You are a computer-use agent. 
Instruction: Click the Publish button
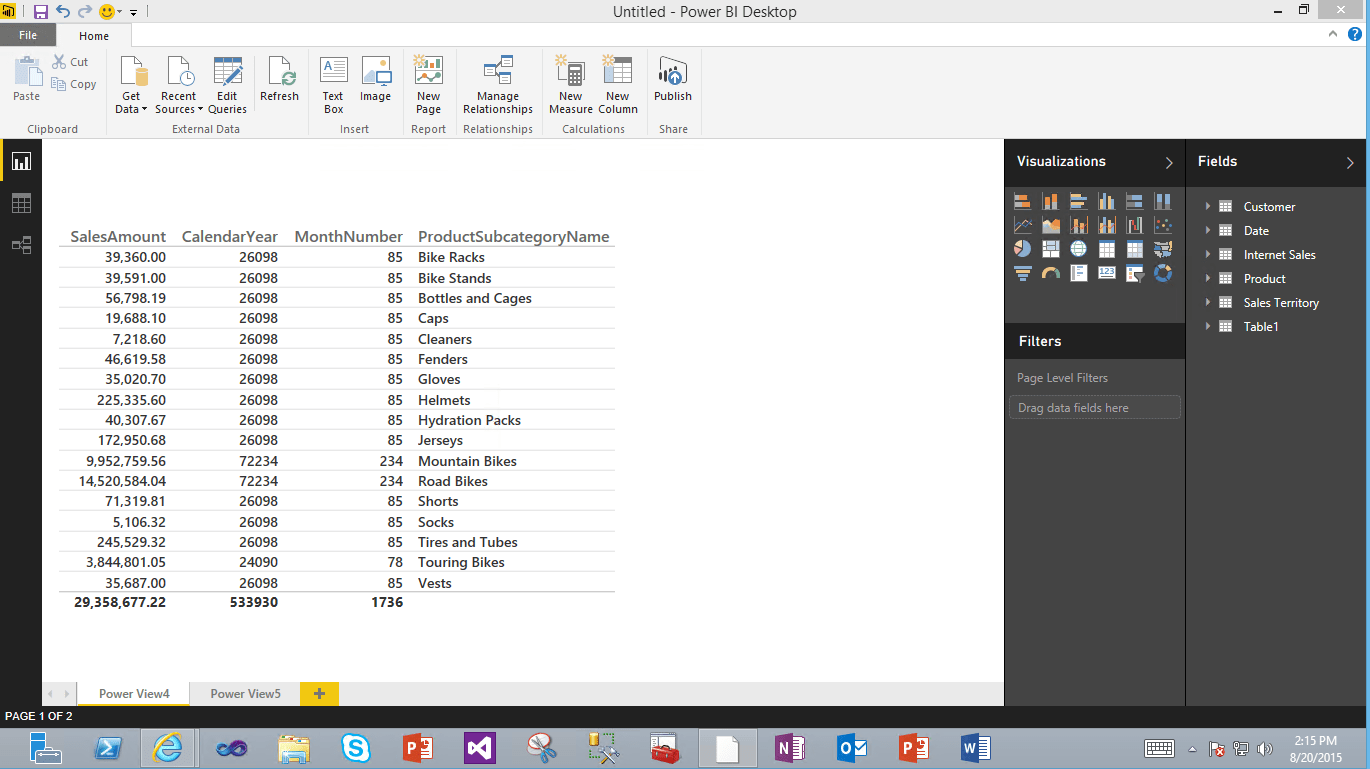[x=673, y=80]
